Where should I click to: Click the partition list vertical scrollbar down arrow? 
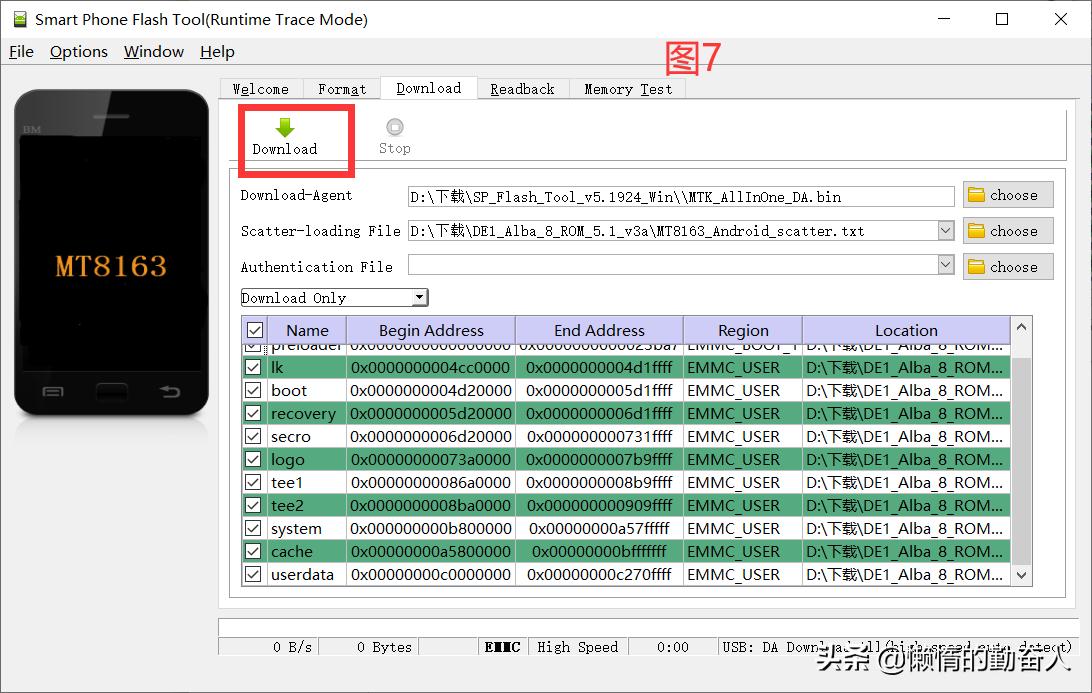point(1021,575)
